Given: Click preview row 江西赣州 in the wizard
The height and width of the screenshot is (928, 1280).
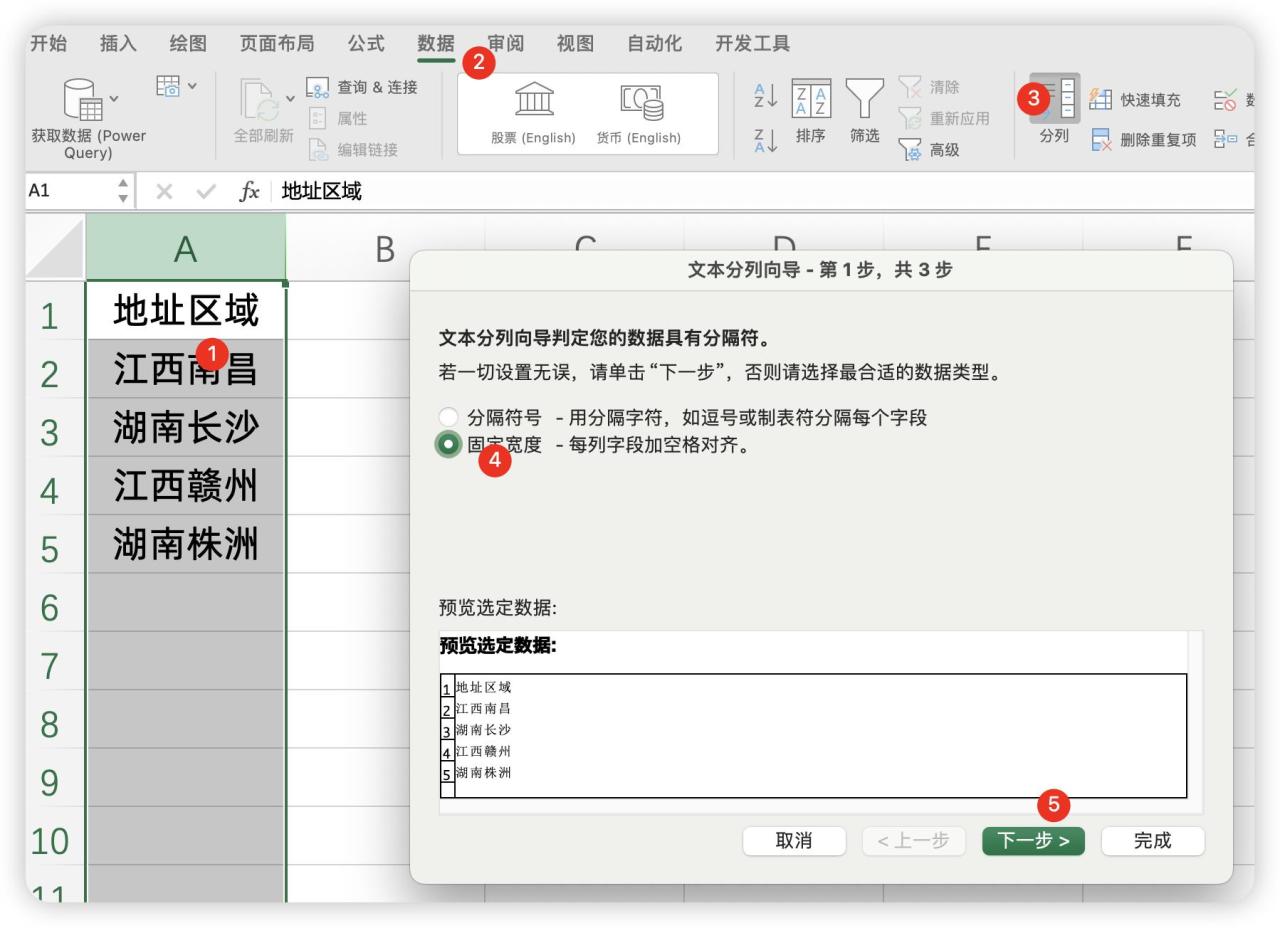Looking at the screenshot, I should coord(483,751).
